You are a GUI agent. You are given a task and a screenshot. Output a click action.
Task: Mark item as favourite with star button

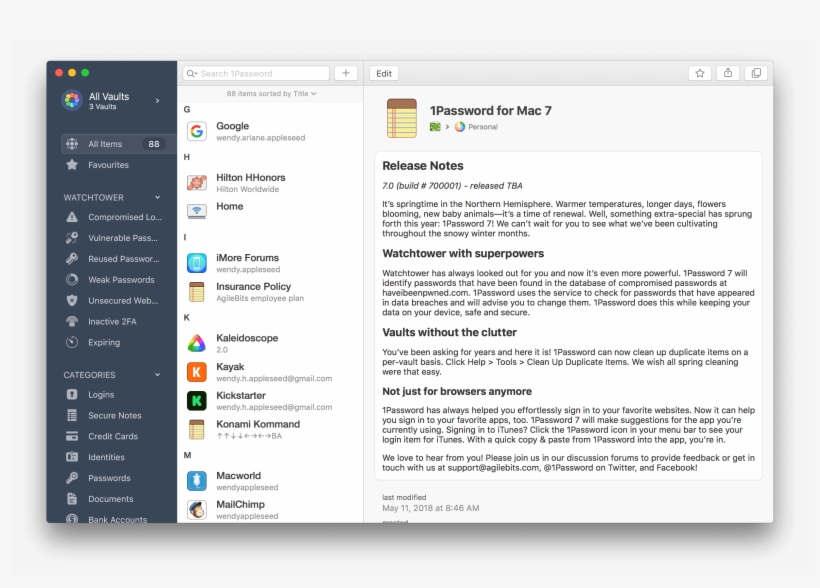(x=700, y=73)
